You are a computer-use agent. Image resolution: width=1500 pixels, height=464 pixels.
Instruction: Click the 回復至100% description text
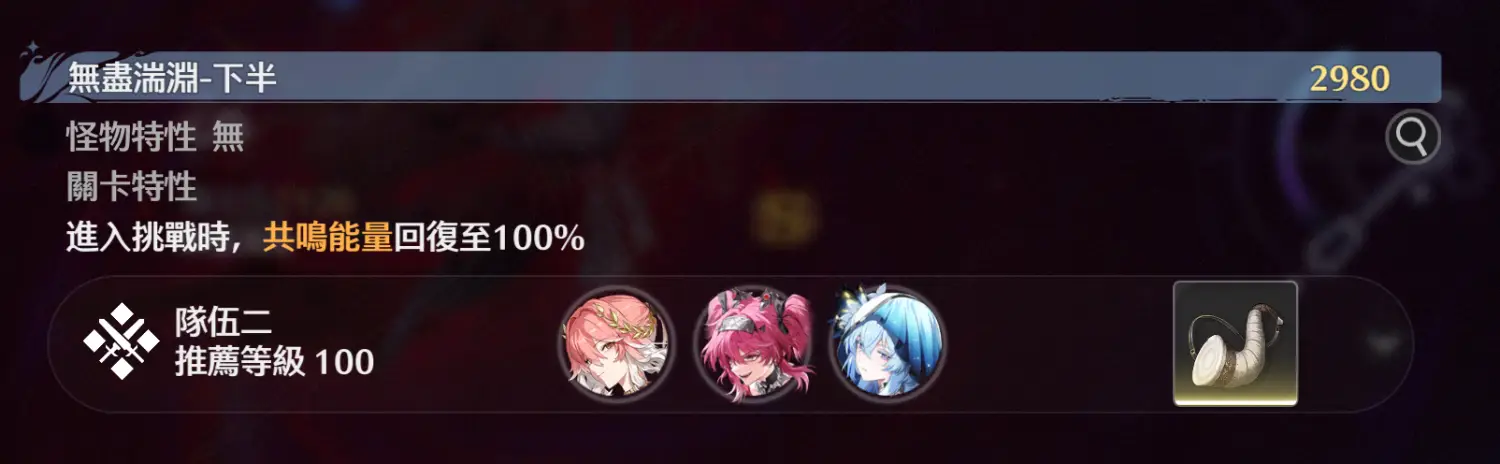489,238
